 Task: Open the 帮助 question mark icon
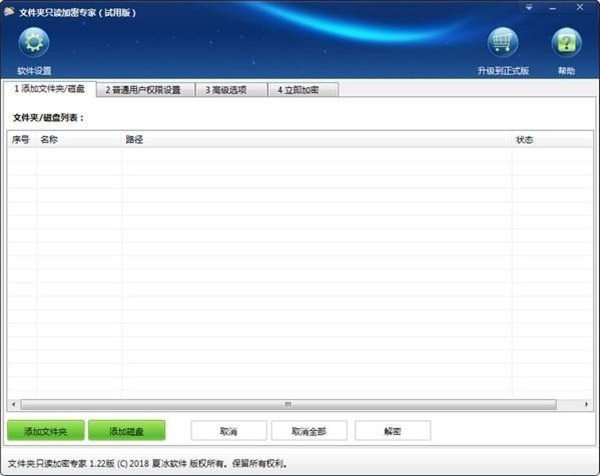(x=566, y=42)
